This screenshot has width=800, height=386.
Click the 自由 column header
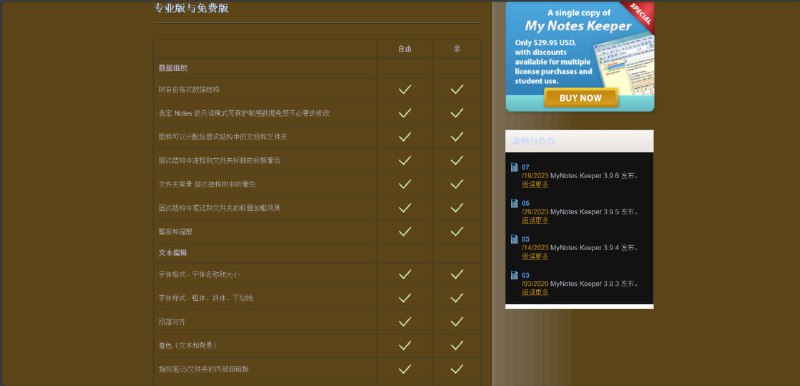405,49
